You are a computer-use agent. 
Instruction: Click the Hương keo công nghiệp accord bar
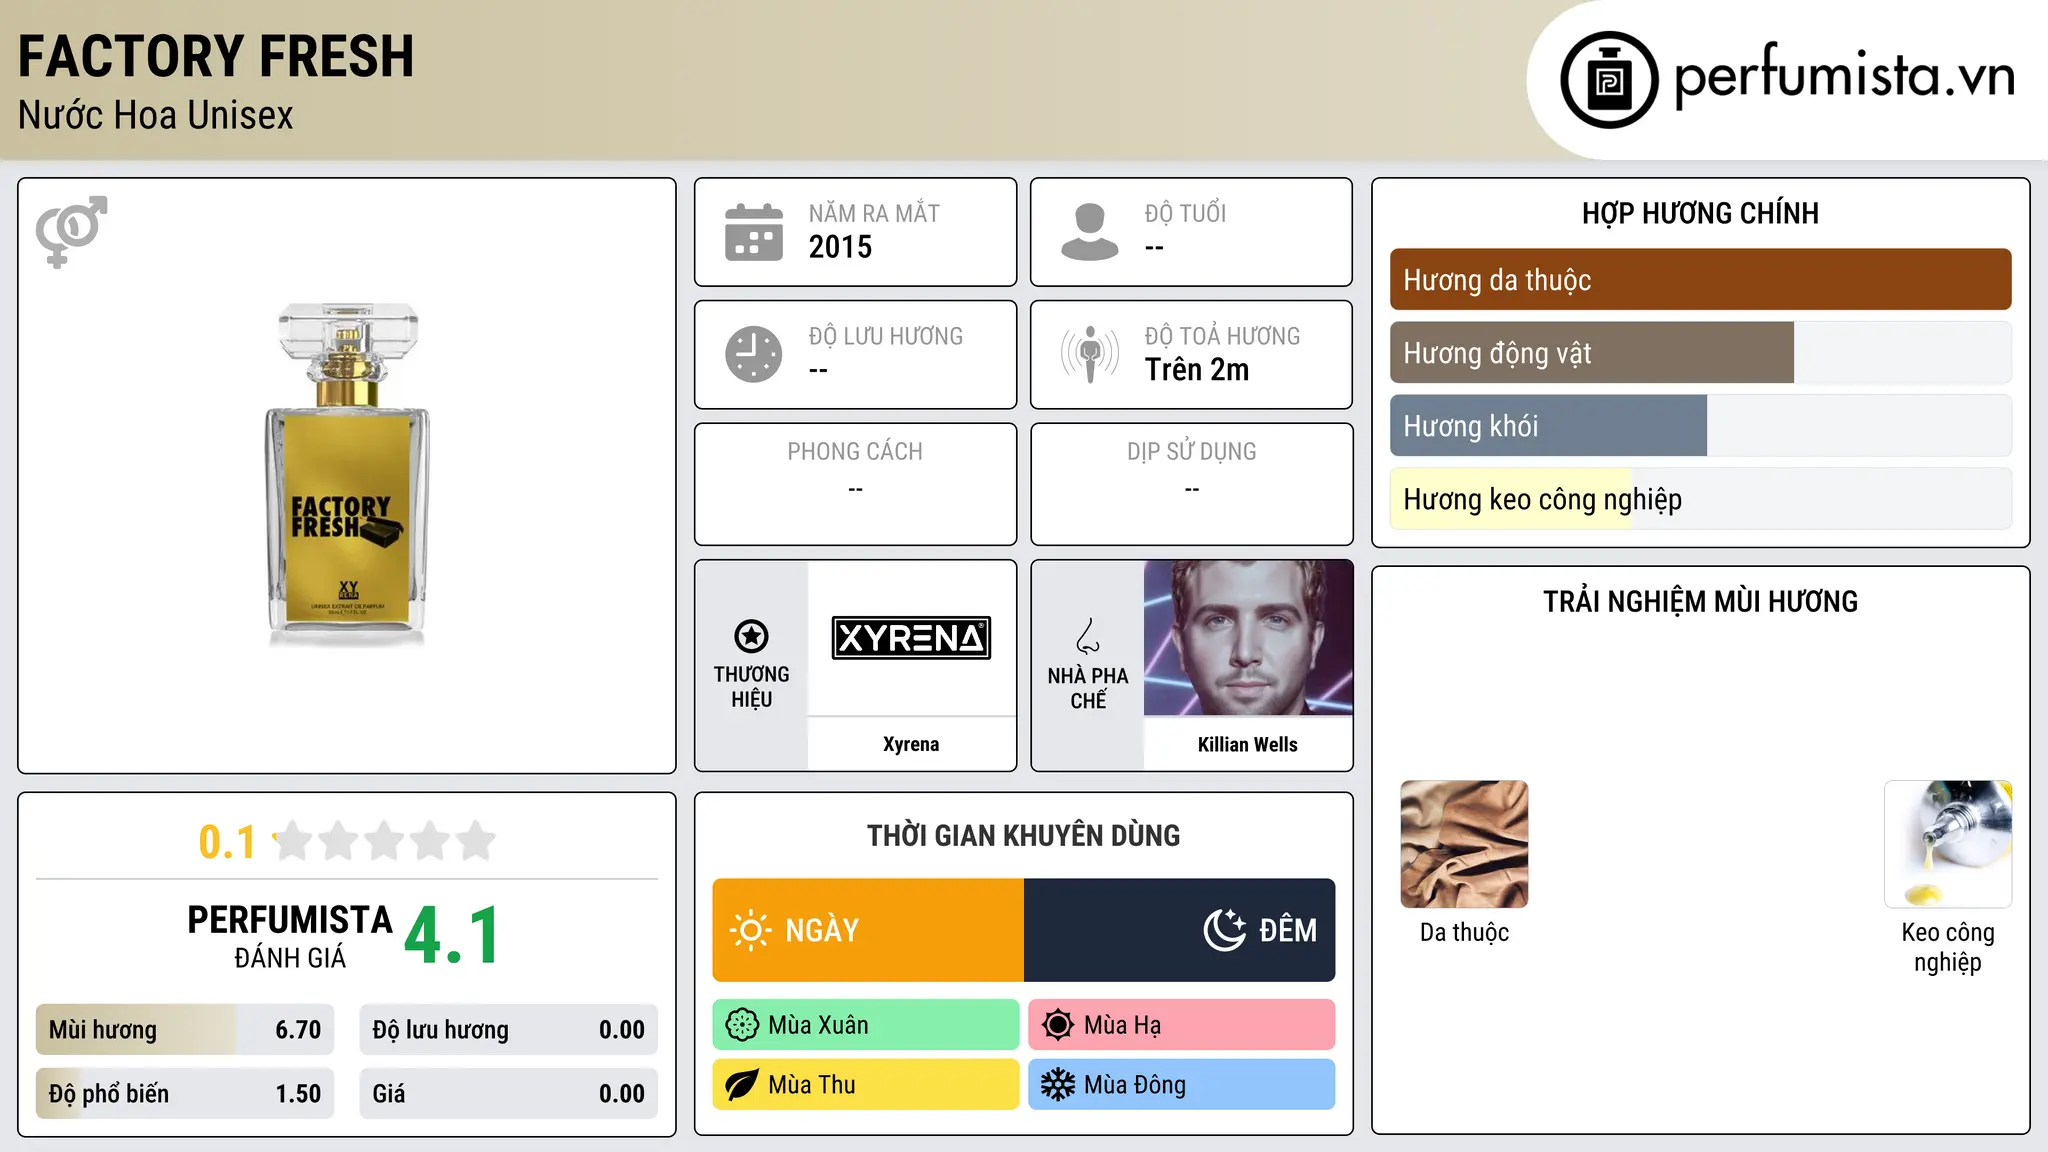point(1700,499)
